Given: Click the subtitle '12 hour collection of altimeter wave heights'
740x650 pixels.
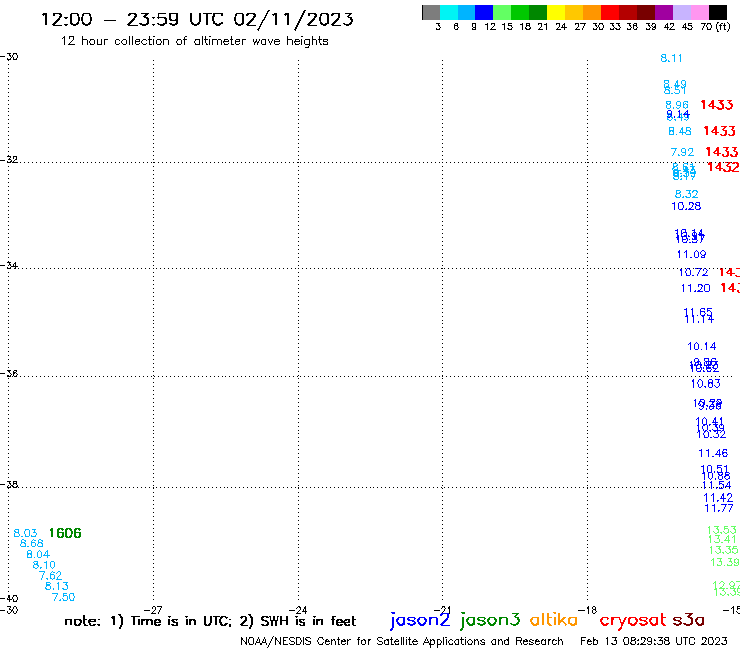Looking at the screenshot, I should point(194,41).
